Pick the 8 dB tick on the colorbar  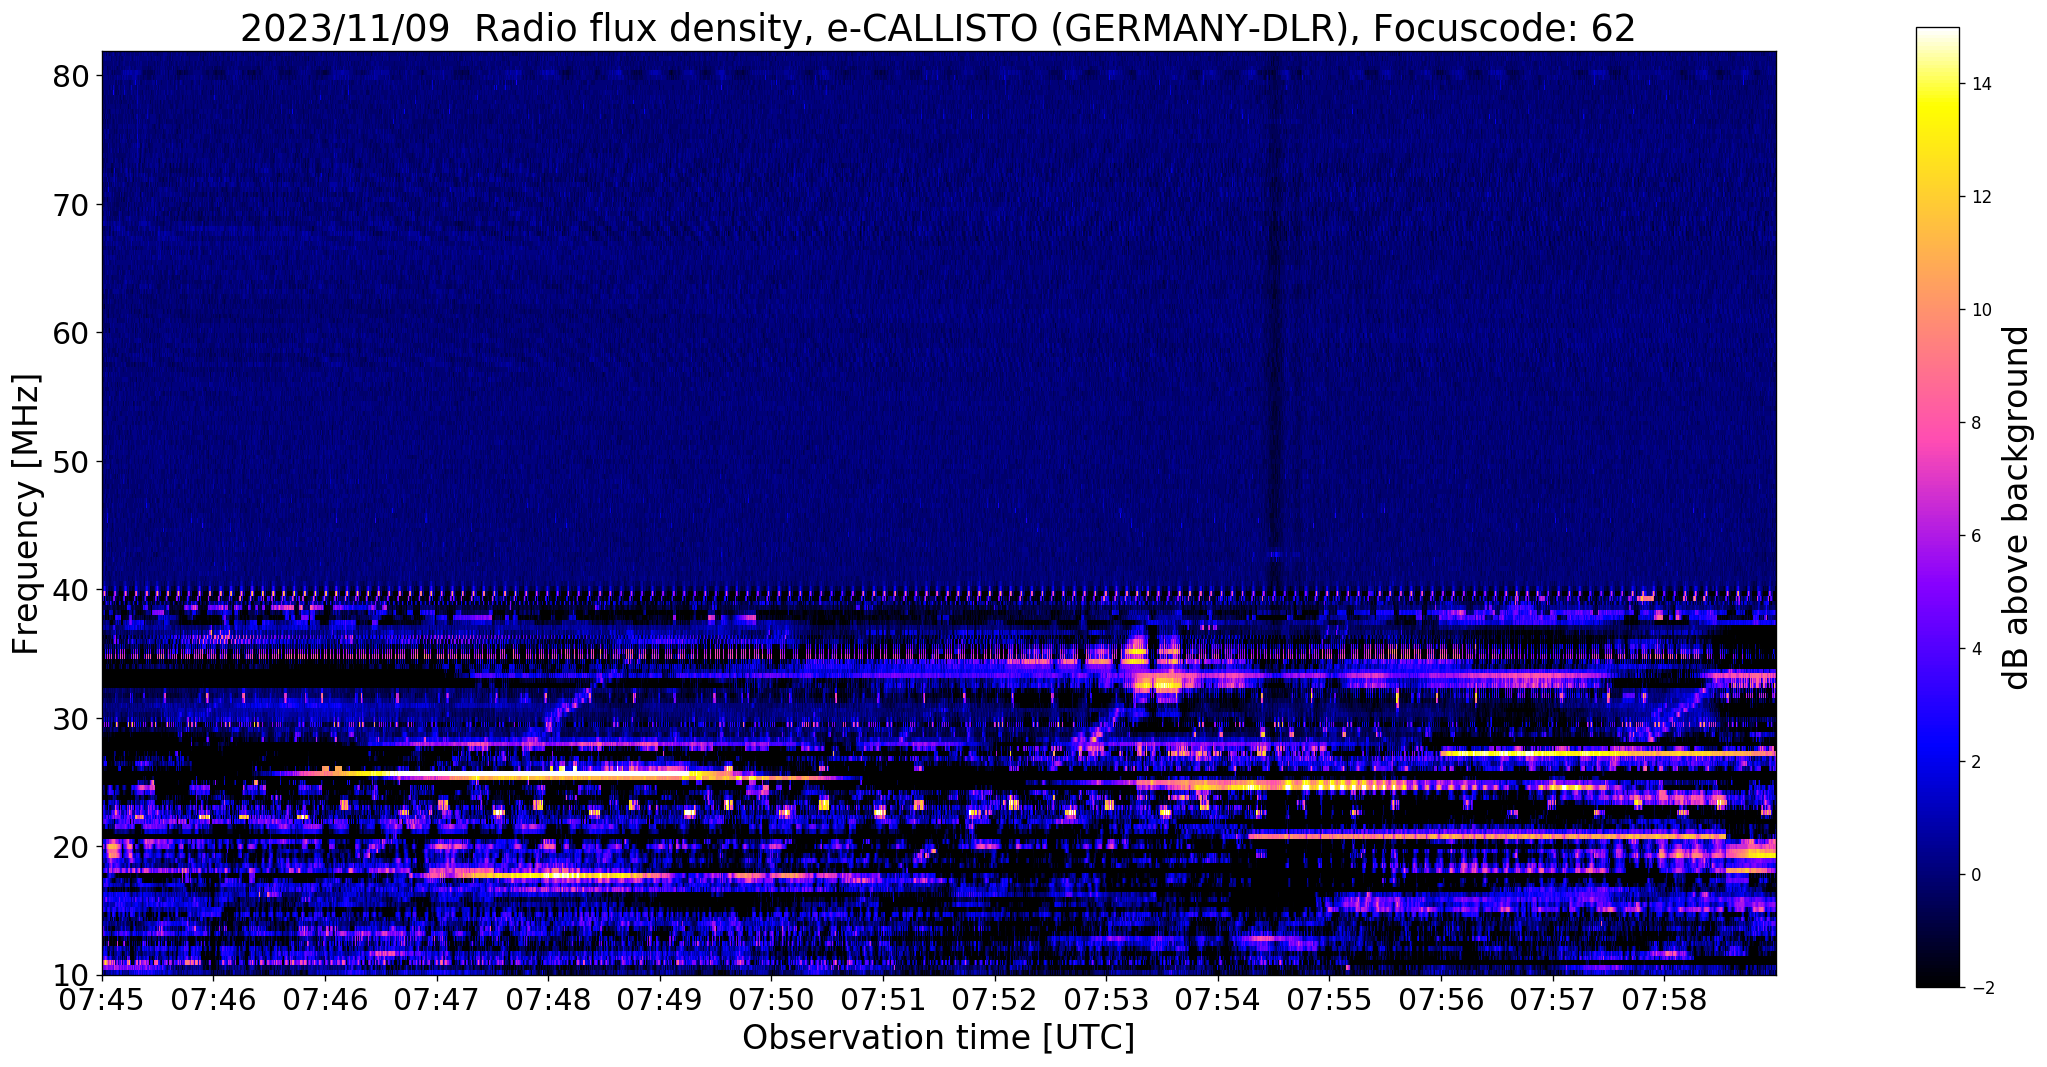tap(1975, 423)
